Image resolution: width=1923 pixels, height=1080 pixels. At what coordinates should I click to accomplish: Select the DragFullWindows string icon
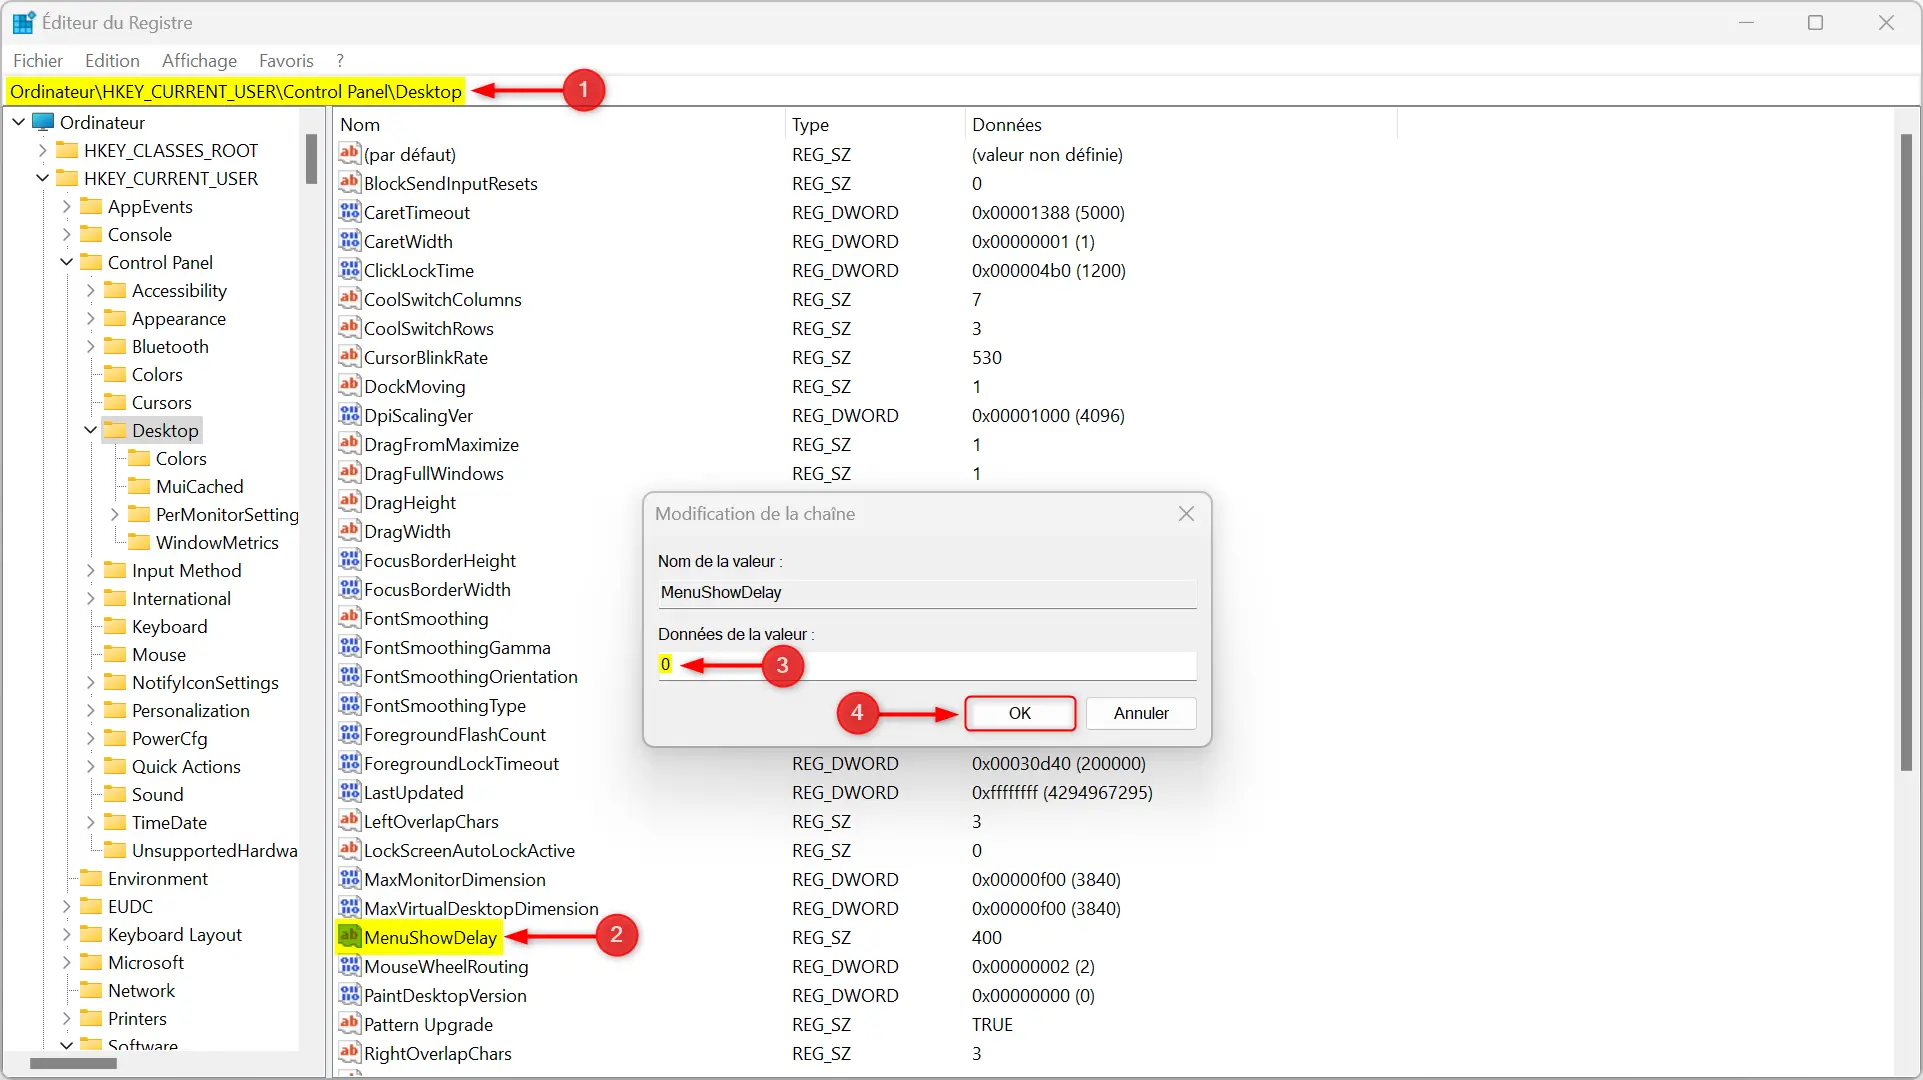tap(349, 473)
